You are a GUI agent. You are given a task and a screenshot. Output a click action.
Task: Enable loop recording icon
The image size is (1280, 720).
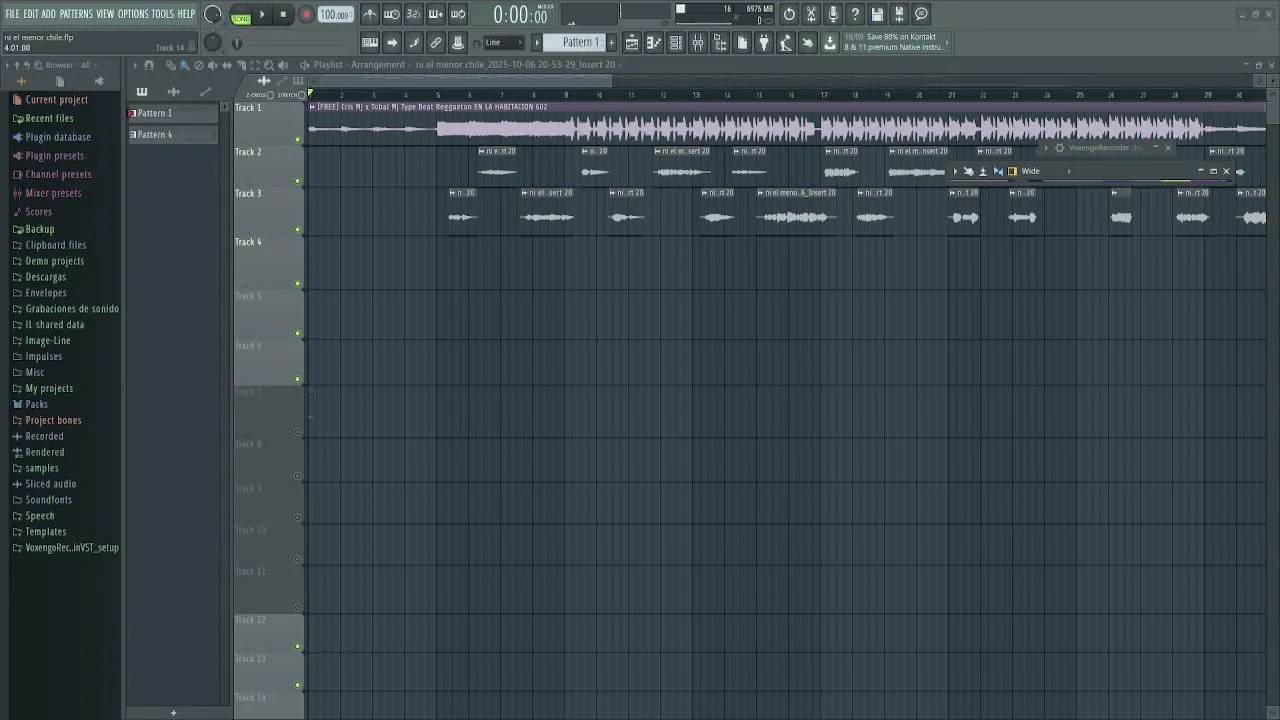[458, 14]
